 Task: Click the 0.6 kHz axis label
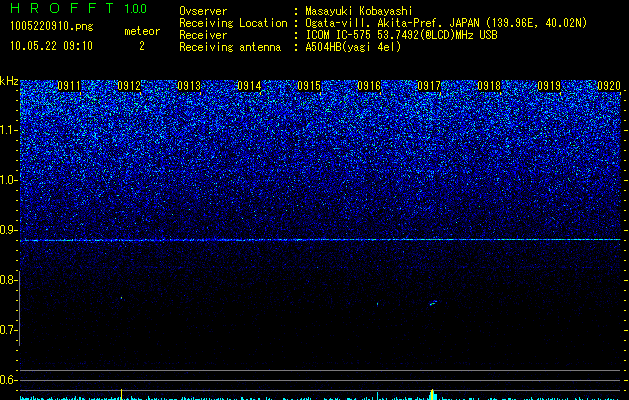click(x=8, y=380)
